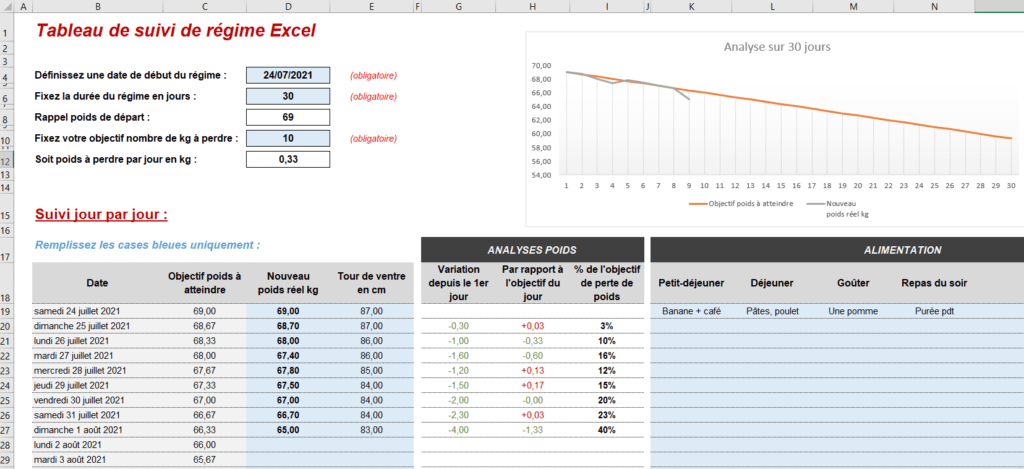Screen dimensions: 1024x469
Task: Select the real weight cell 65,00
Action: coord(288,430)
